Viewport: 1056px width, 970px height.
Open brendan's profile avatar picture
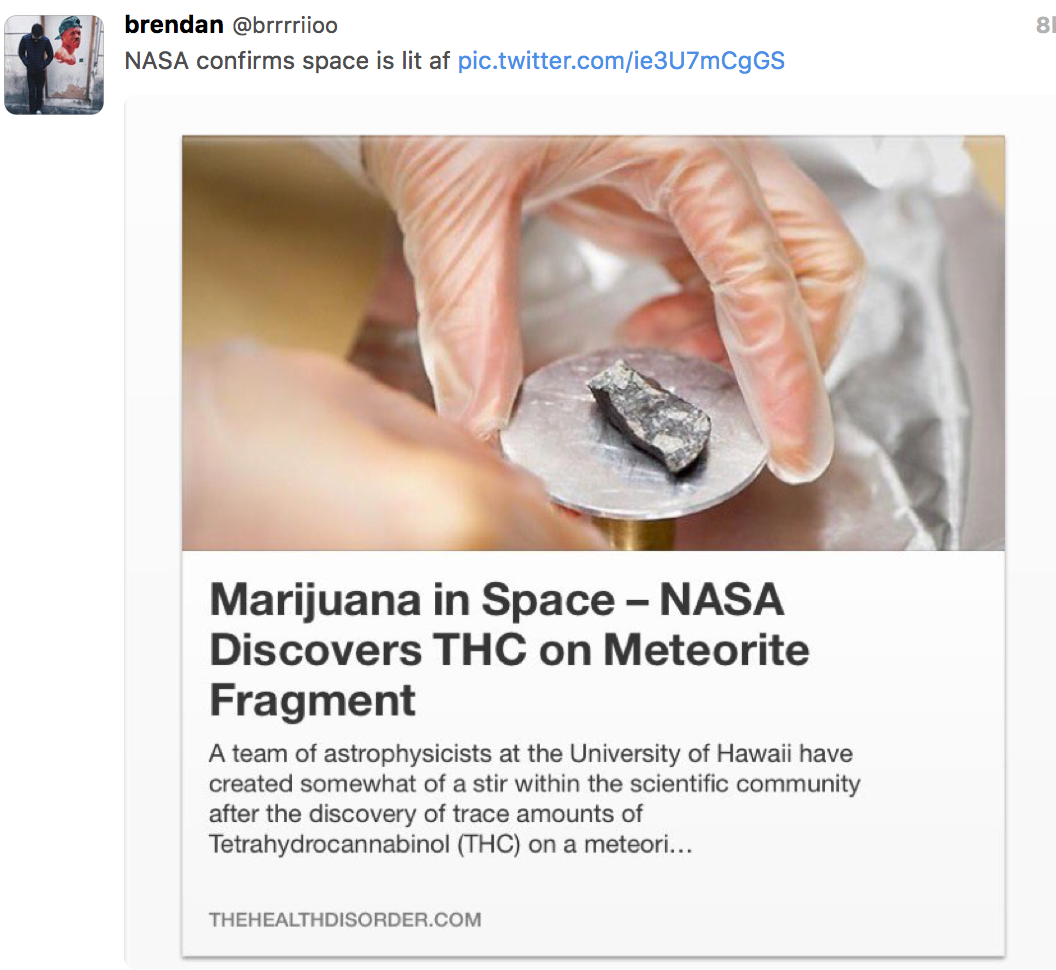(x=54, y=65)
